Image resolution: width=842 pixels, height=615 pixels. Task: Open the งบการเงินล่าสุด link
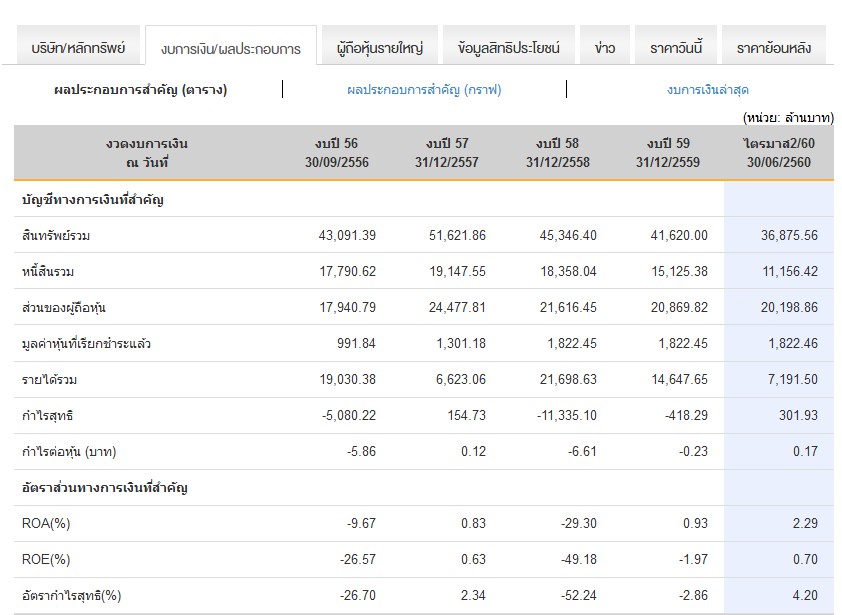708,90
